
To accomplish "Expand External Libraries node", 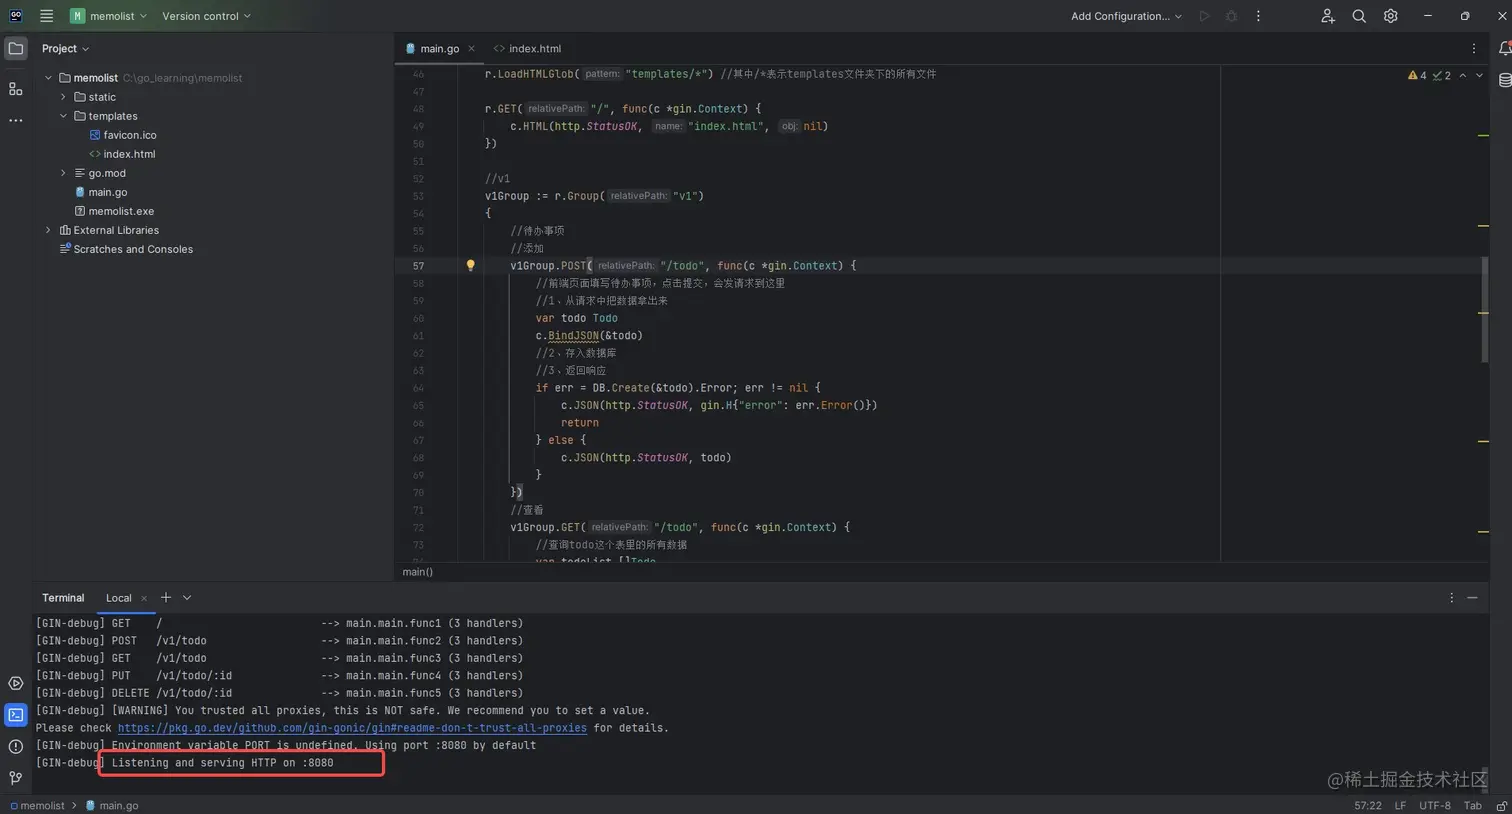I will tap(48, 230).
